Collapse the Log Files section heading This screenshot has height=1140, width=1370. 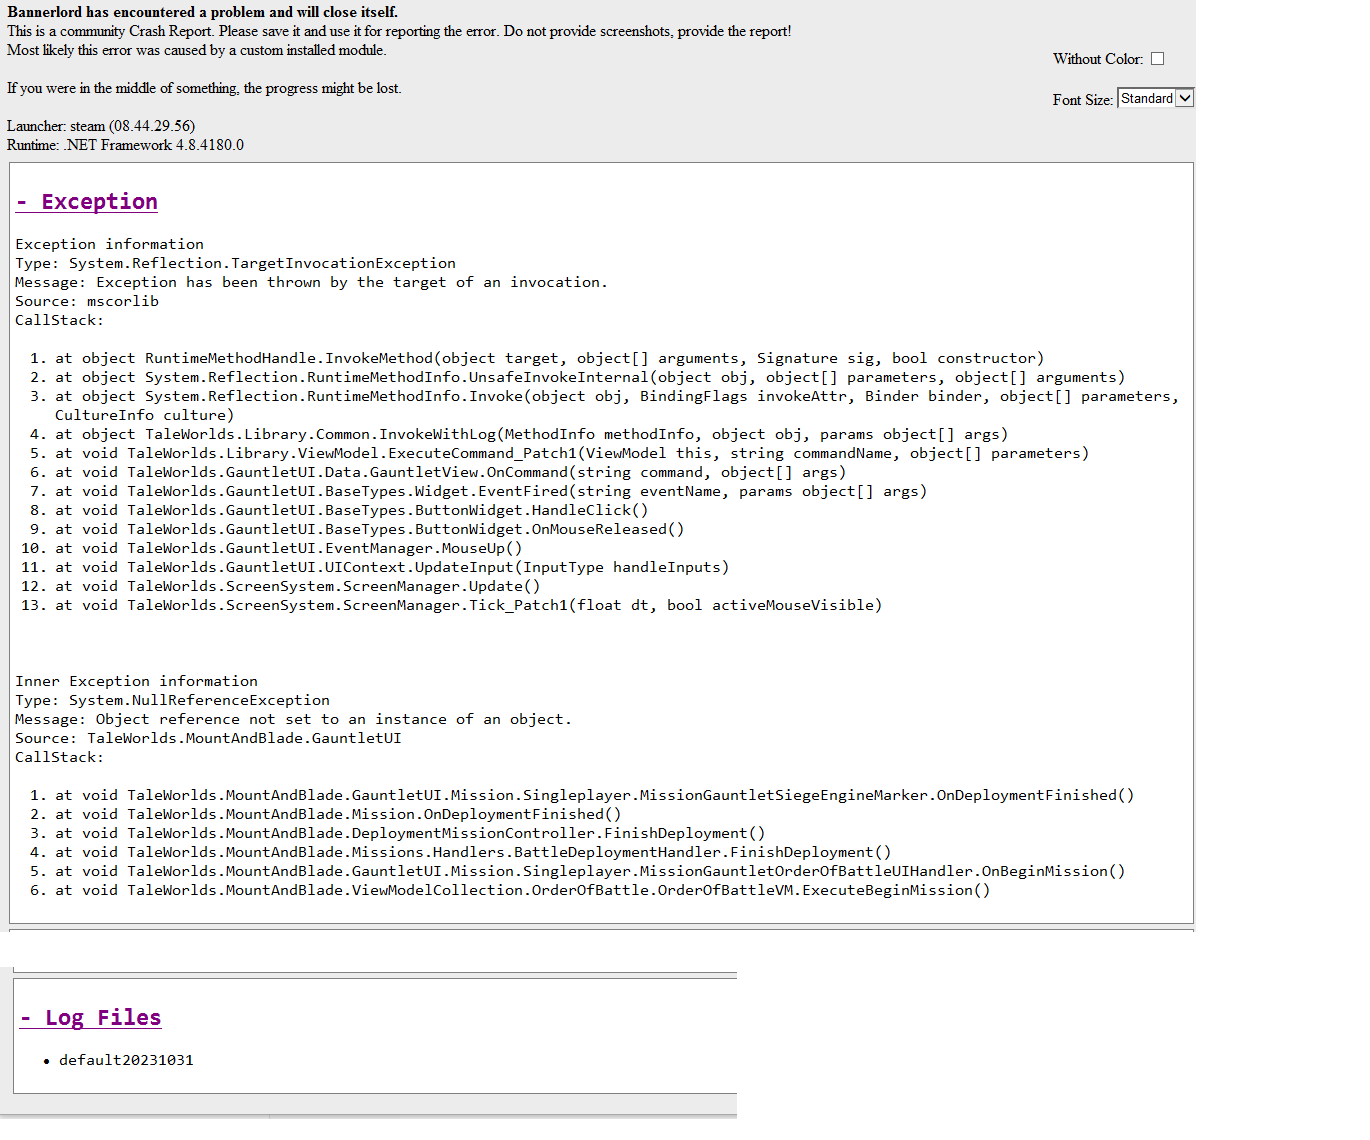pyautogui.click(x=90, y=1018)
